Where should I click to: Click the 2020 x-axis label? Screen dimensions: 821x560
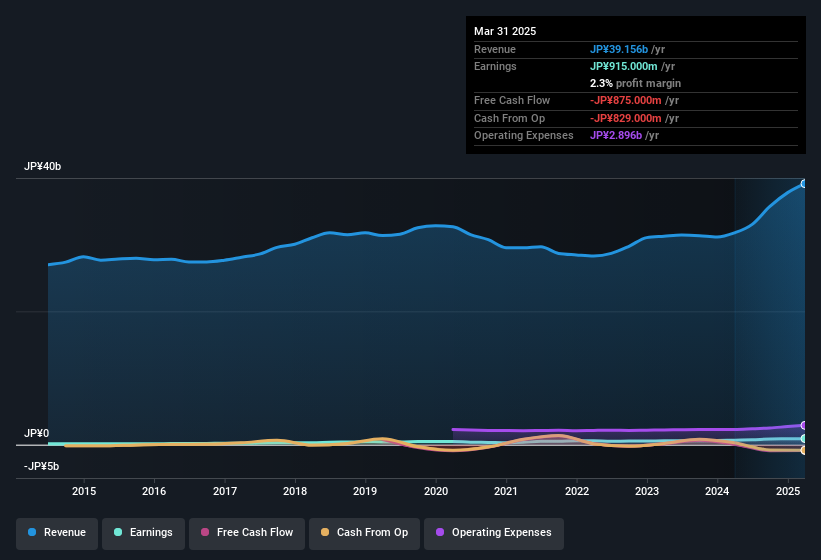(436, 491)
